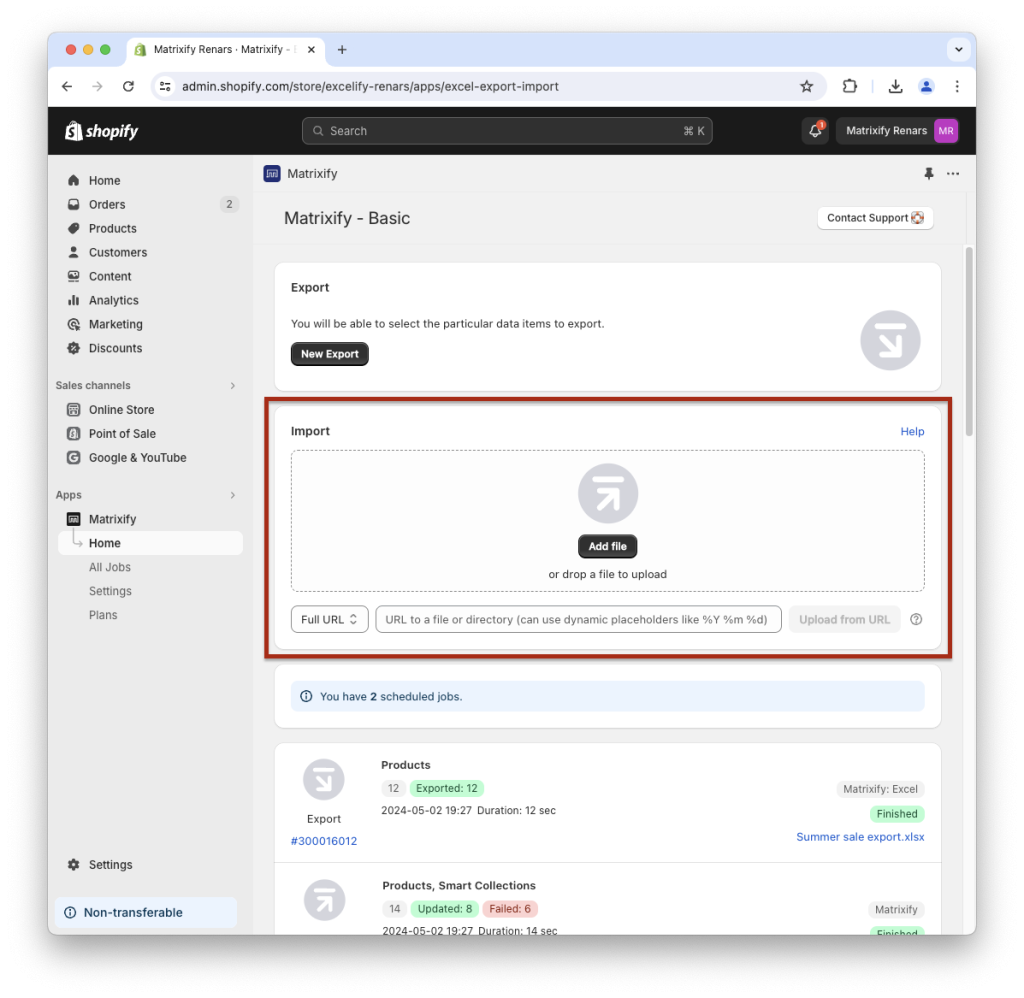Screen dimensions: 1024x998
Task: Open notifications via the bell icon
Action: point(814,130)
